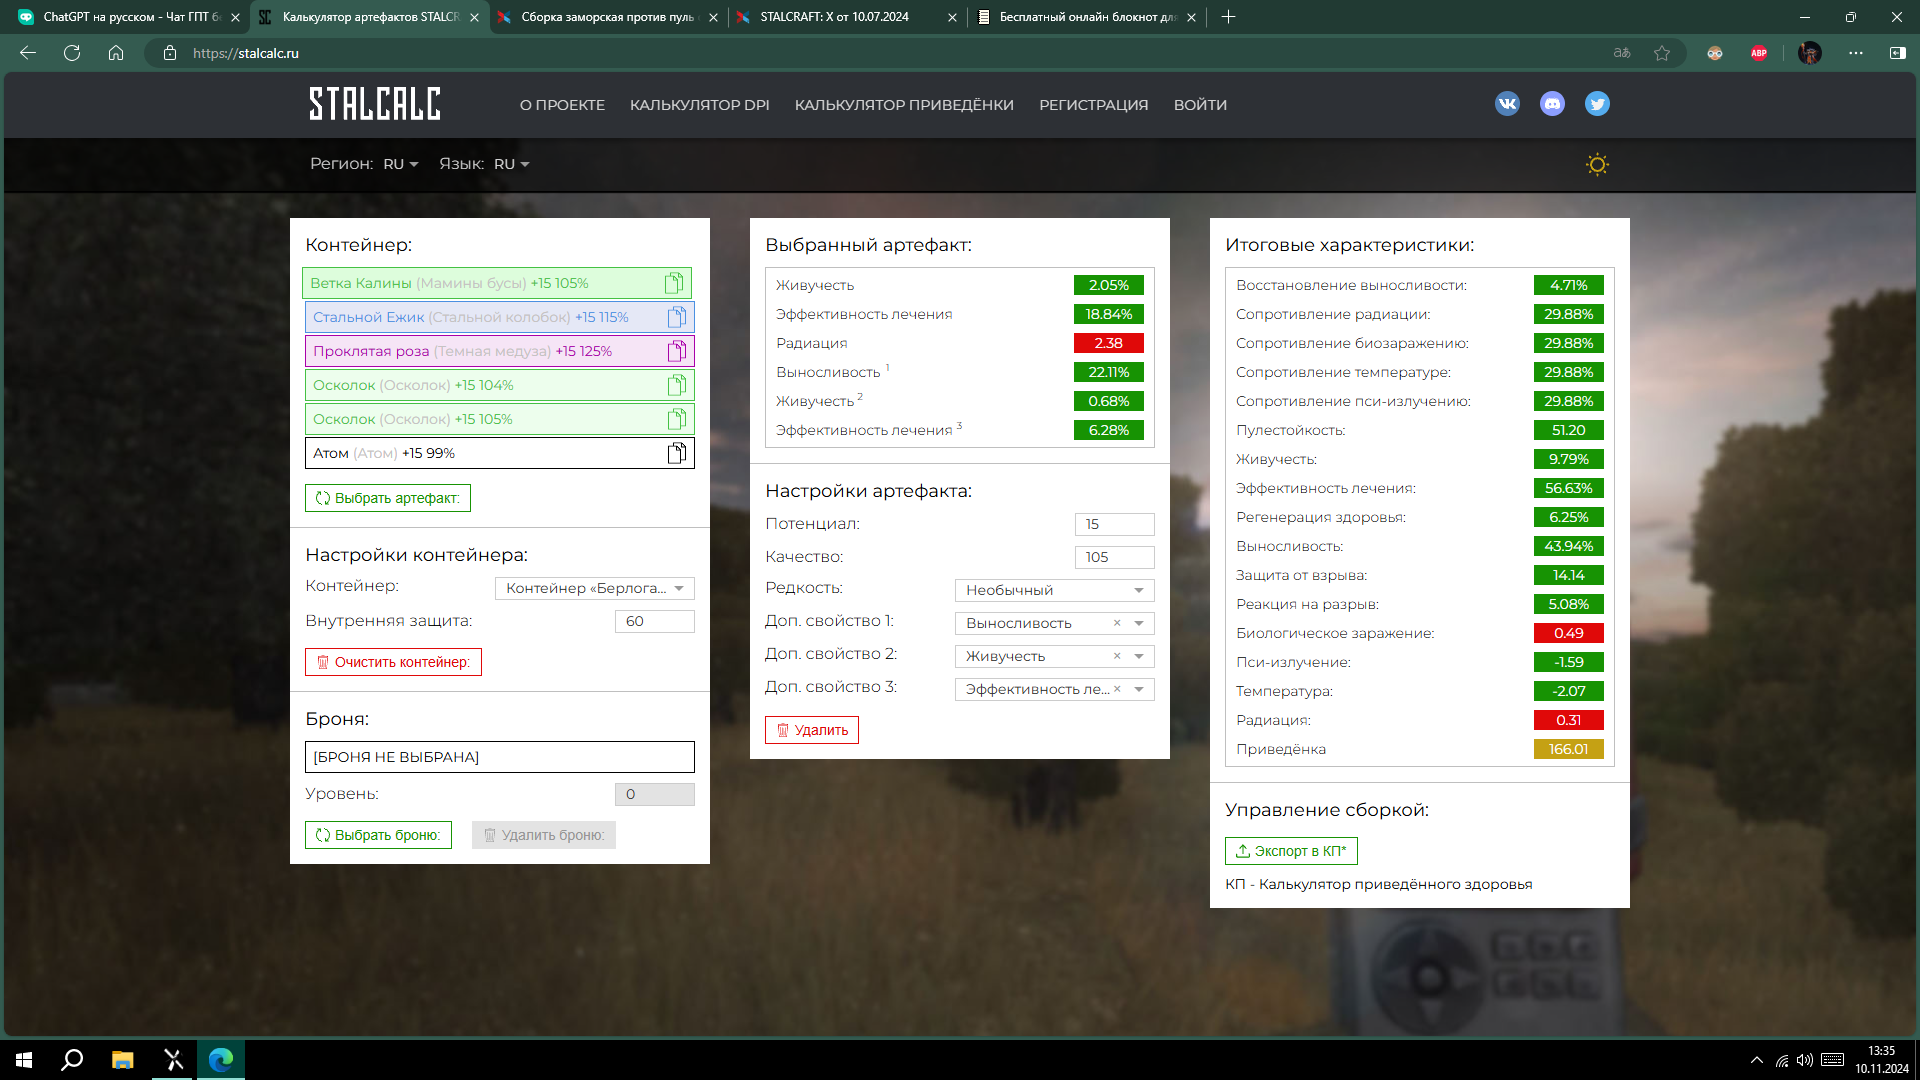Copy the Атом artifact row icon

click(677, 453)
